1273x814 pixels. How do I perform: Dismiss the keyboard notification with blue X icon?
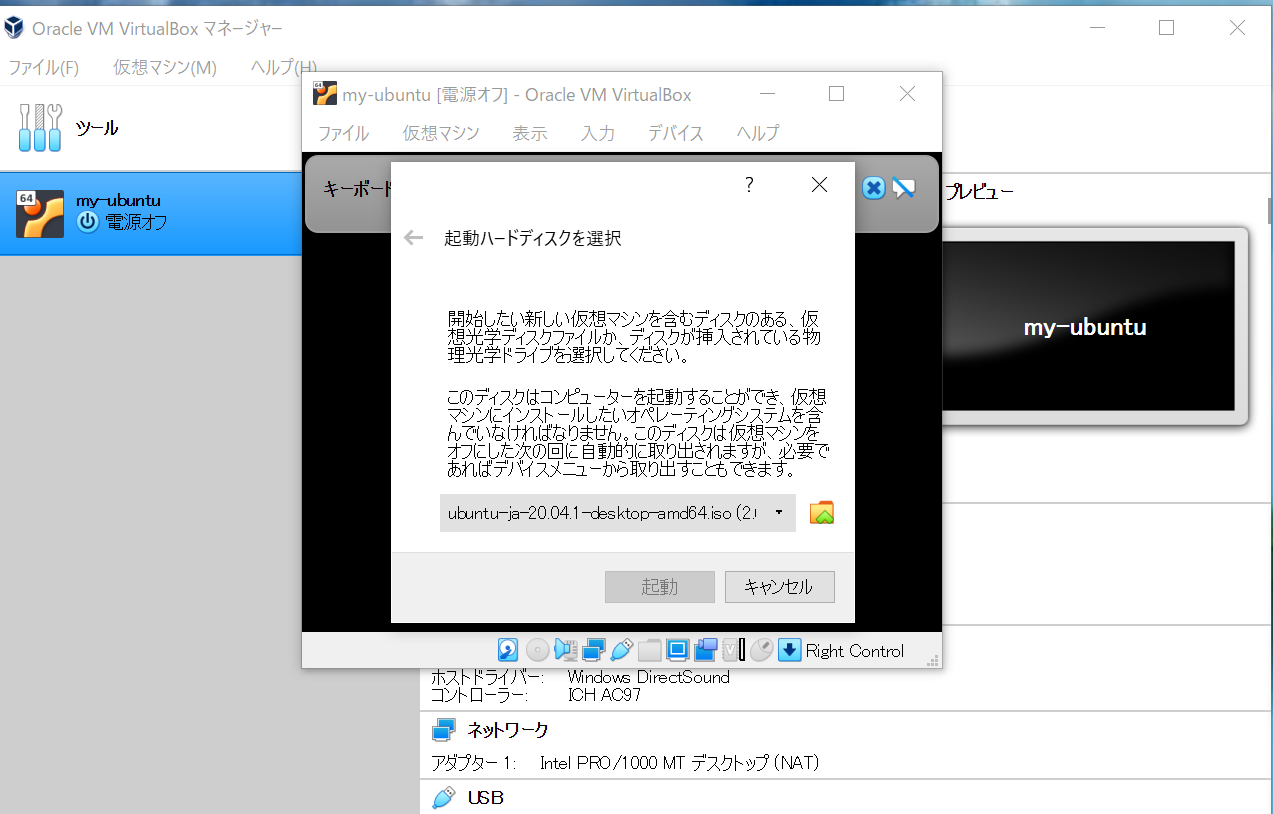point(873,187)
